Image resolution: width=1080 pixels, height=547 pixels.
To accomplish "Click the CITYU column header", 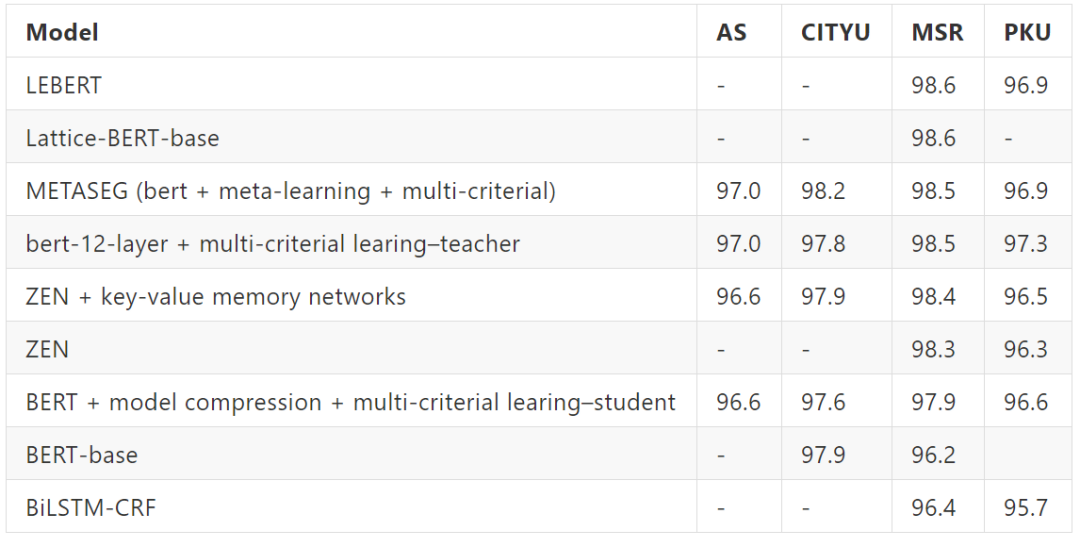I will coord(835,32).
